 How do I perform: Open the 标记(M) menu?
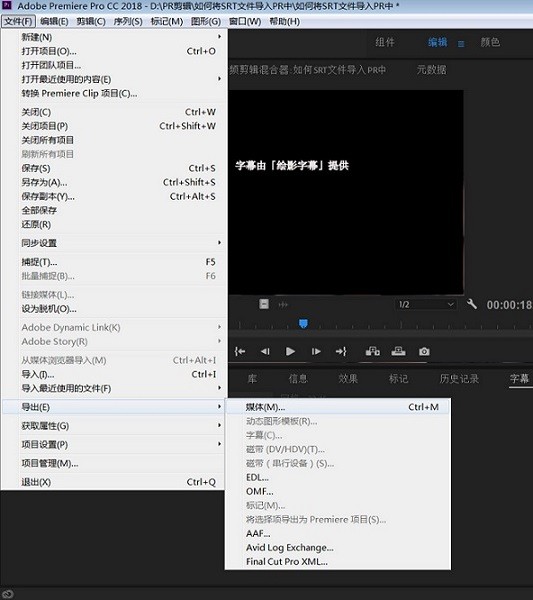[x=167, y=21]
